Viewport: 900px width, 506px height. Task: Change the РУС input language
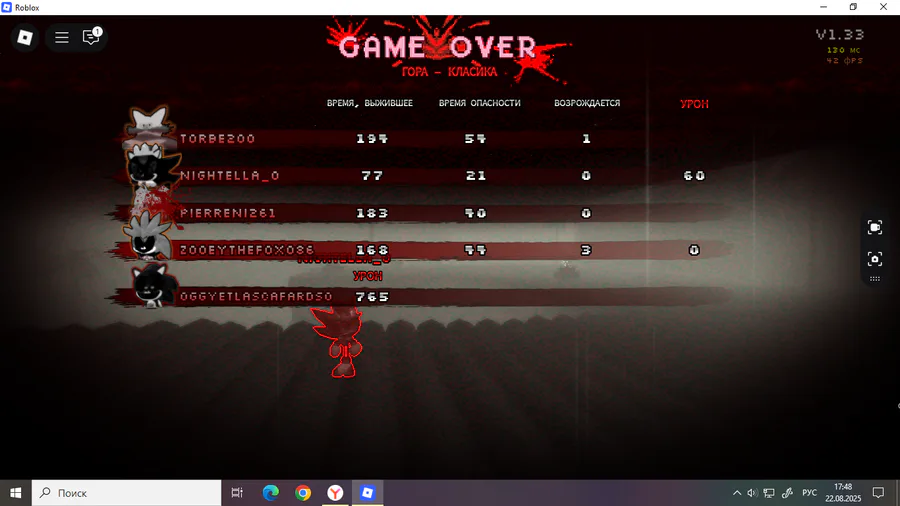(x=809, y=493)
